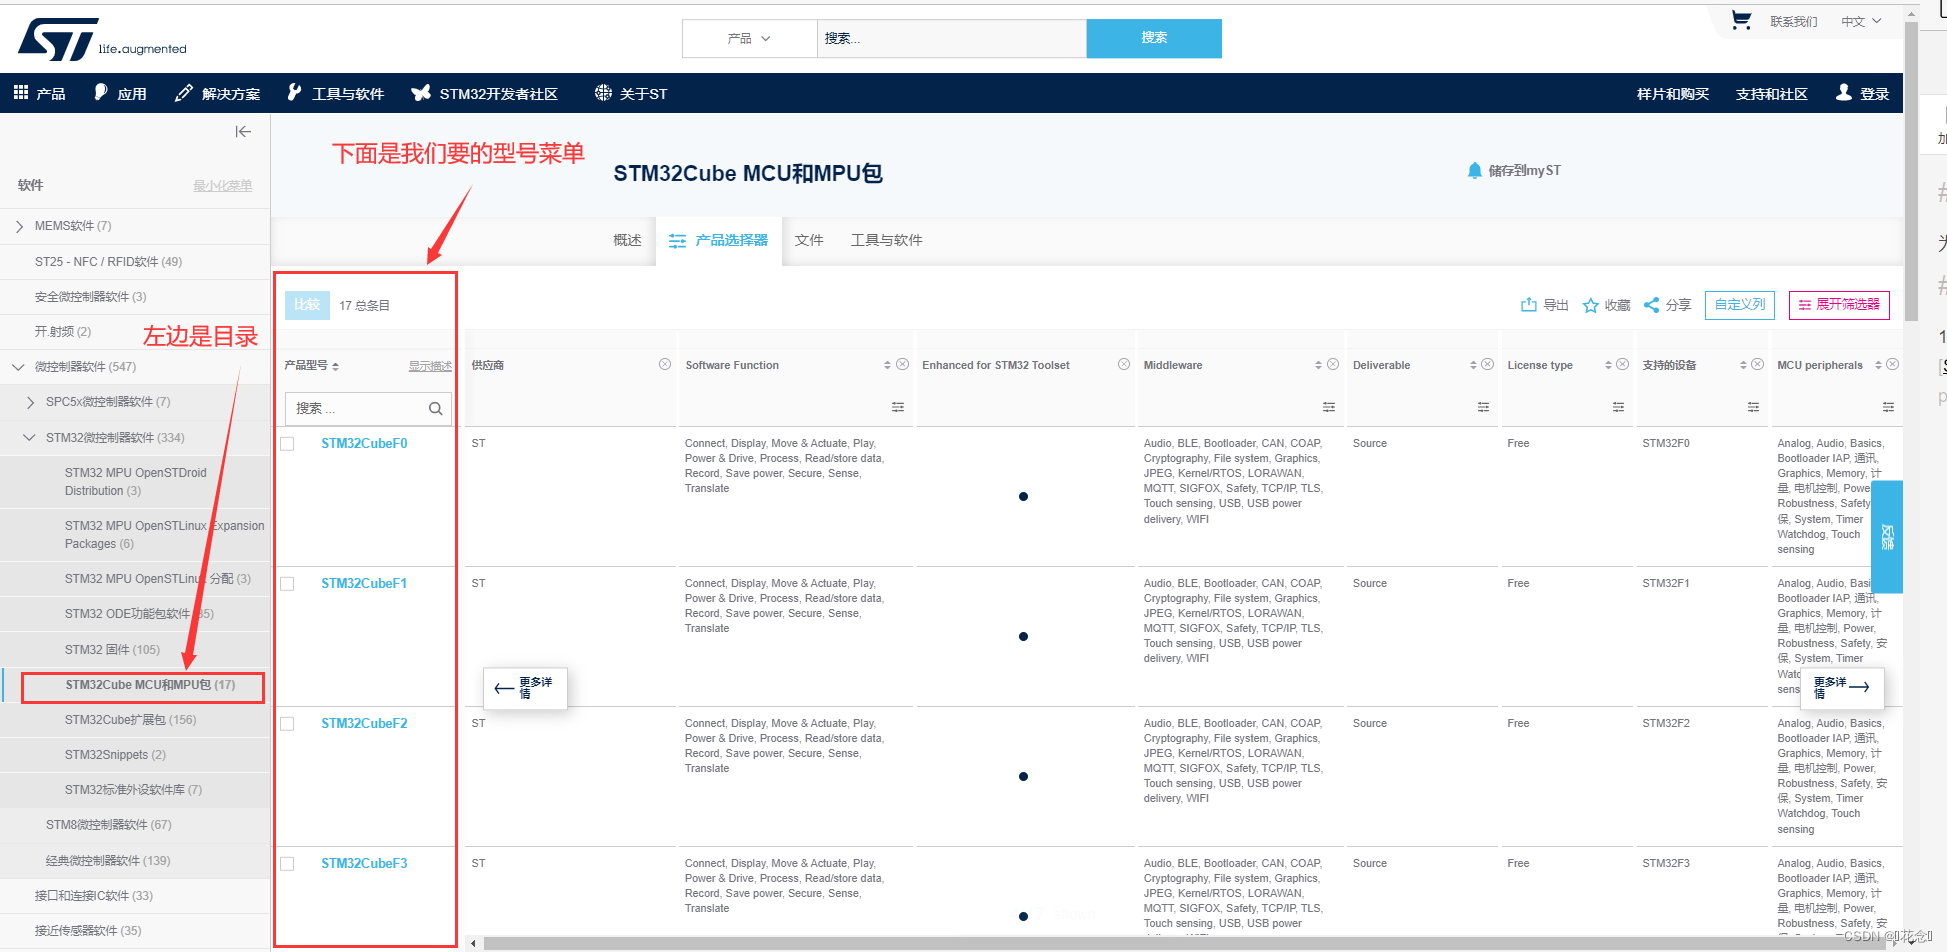Remove the License type column with its X icon
Viewport: 1947px width, 952px height.
(x=1623, y=364)
